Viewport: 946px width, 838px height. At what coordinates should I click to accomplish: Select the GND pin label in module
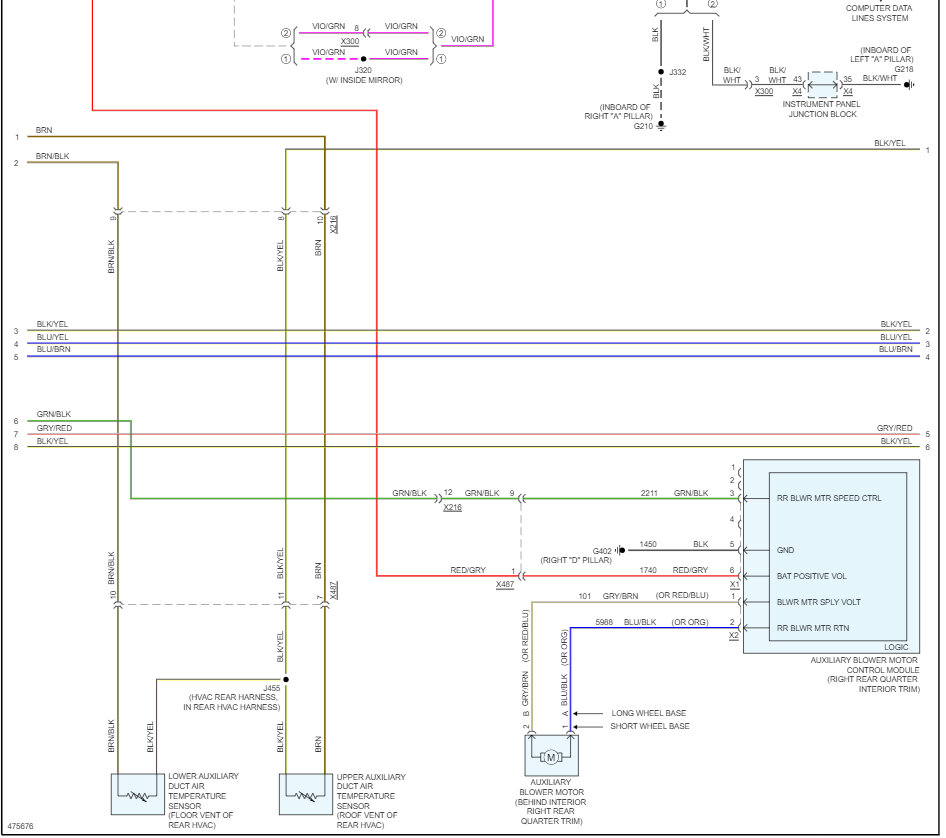click(x=785, y=550)
